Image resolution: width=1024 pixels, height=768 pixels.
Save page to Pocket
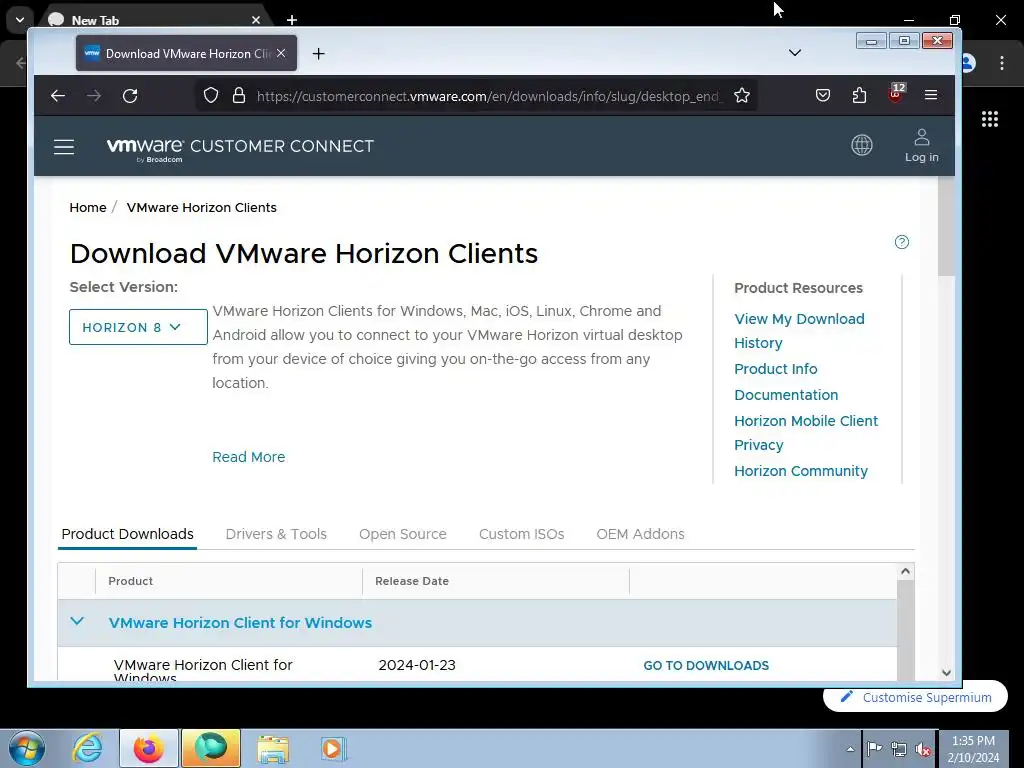click(823, 96)
